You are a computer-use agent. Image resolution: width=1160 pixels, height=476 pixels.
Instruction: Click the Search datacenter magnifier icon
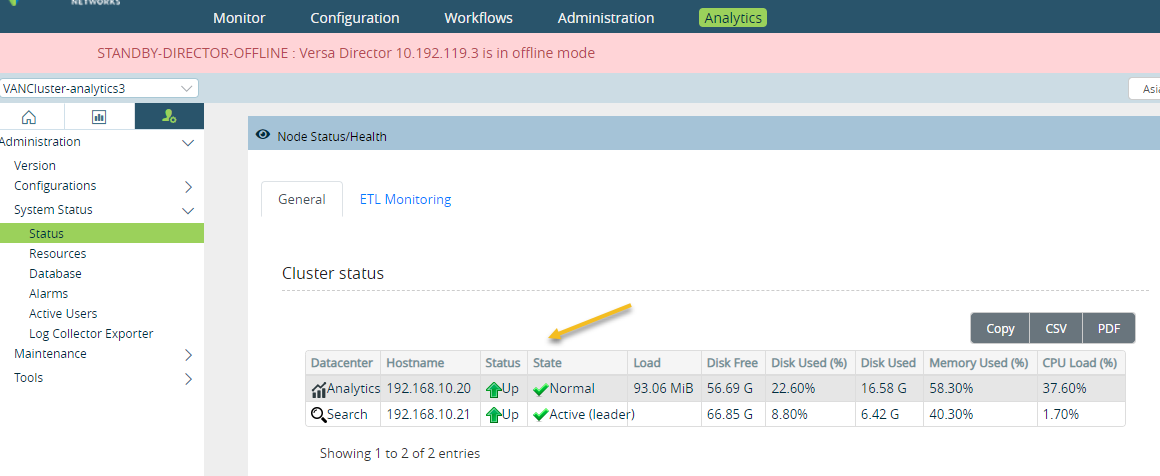click(x=319, y=415)
